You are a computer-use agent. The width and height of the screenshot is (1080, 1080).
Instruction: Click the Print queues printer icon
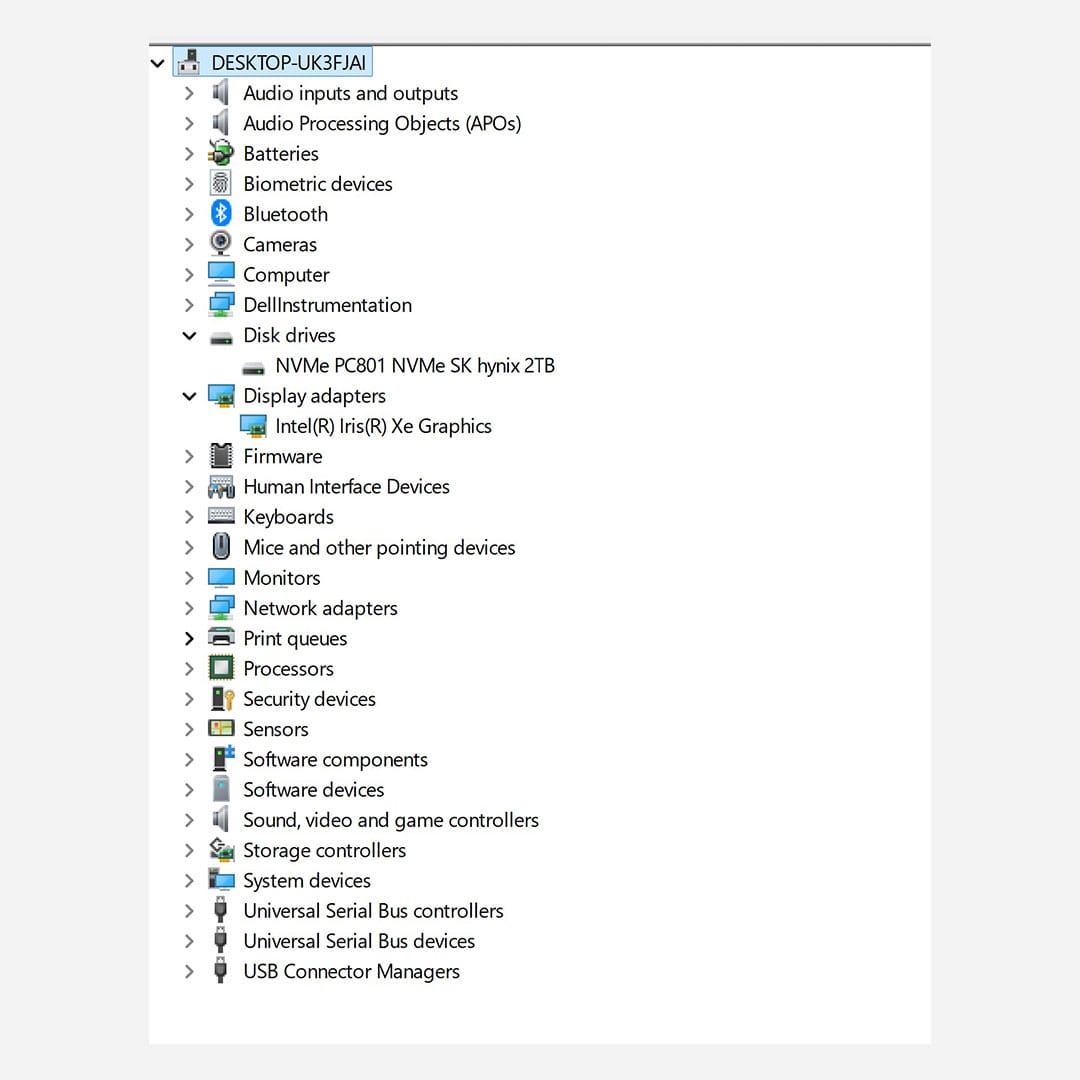coord(221,638)
